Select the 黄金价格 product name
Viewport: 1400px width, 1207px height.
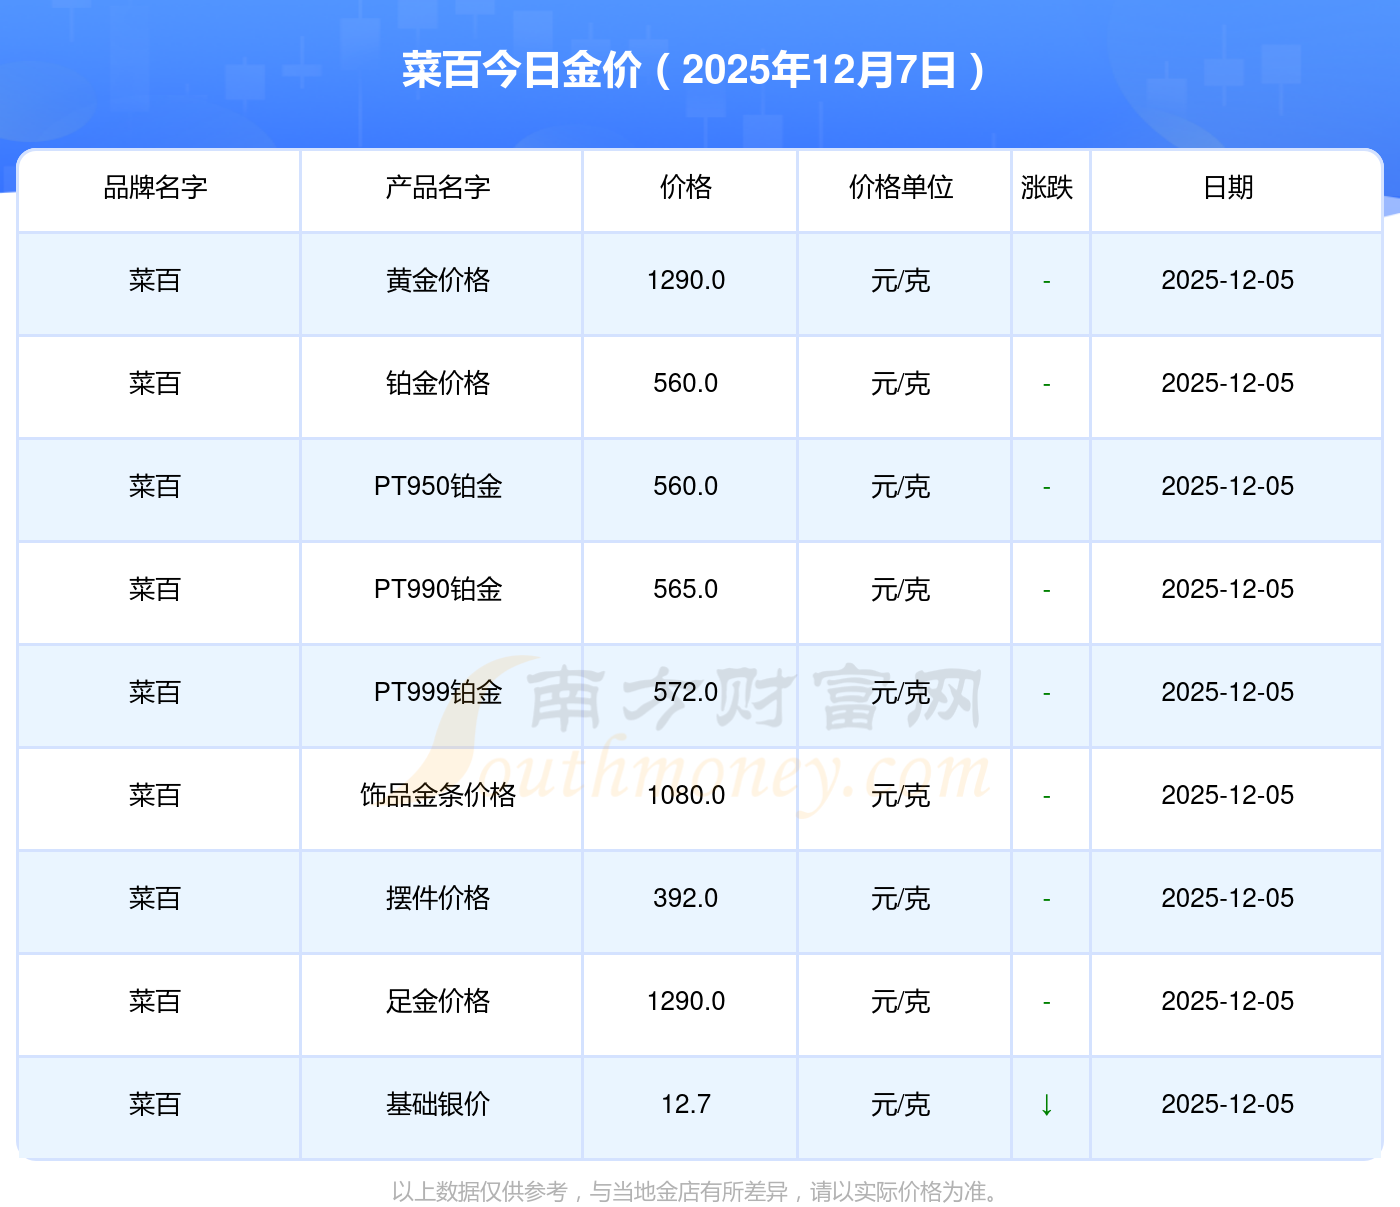pyautogui.click(x=438, y=280)
